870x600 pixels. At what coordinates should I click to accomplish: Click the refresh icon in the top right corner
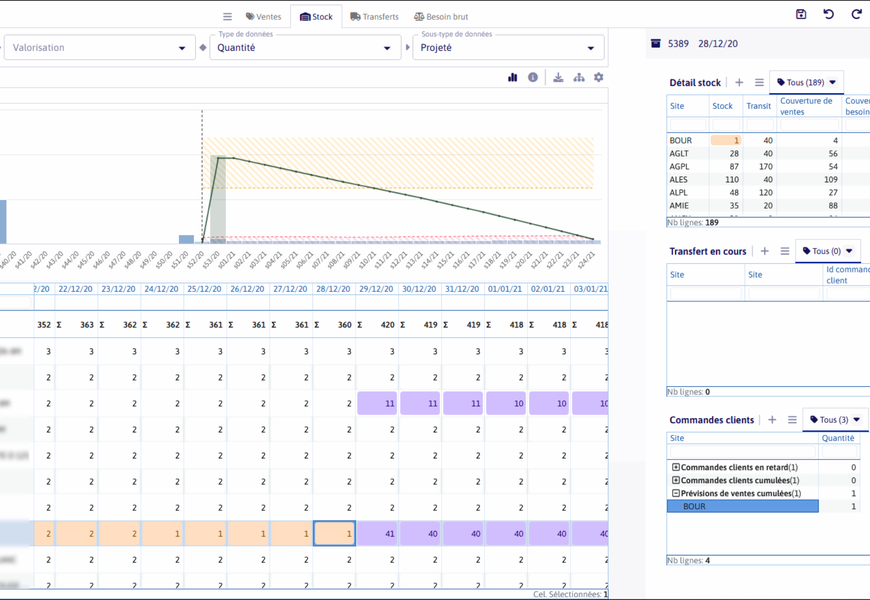[856, 14]
